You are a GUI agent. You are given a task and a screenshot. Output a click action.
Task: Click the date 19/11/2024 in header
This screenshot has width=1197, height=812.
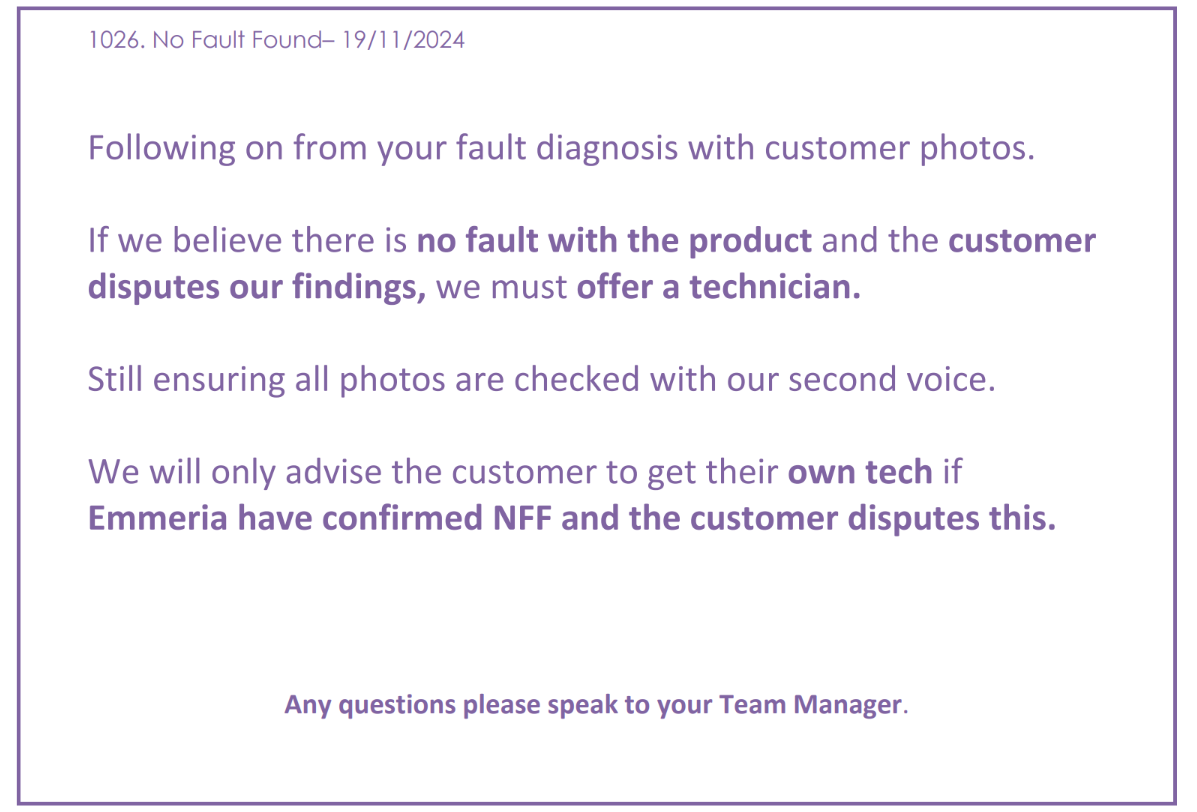[402, 40]
